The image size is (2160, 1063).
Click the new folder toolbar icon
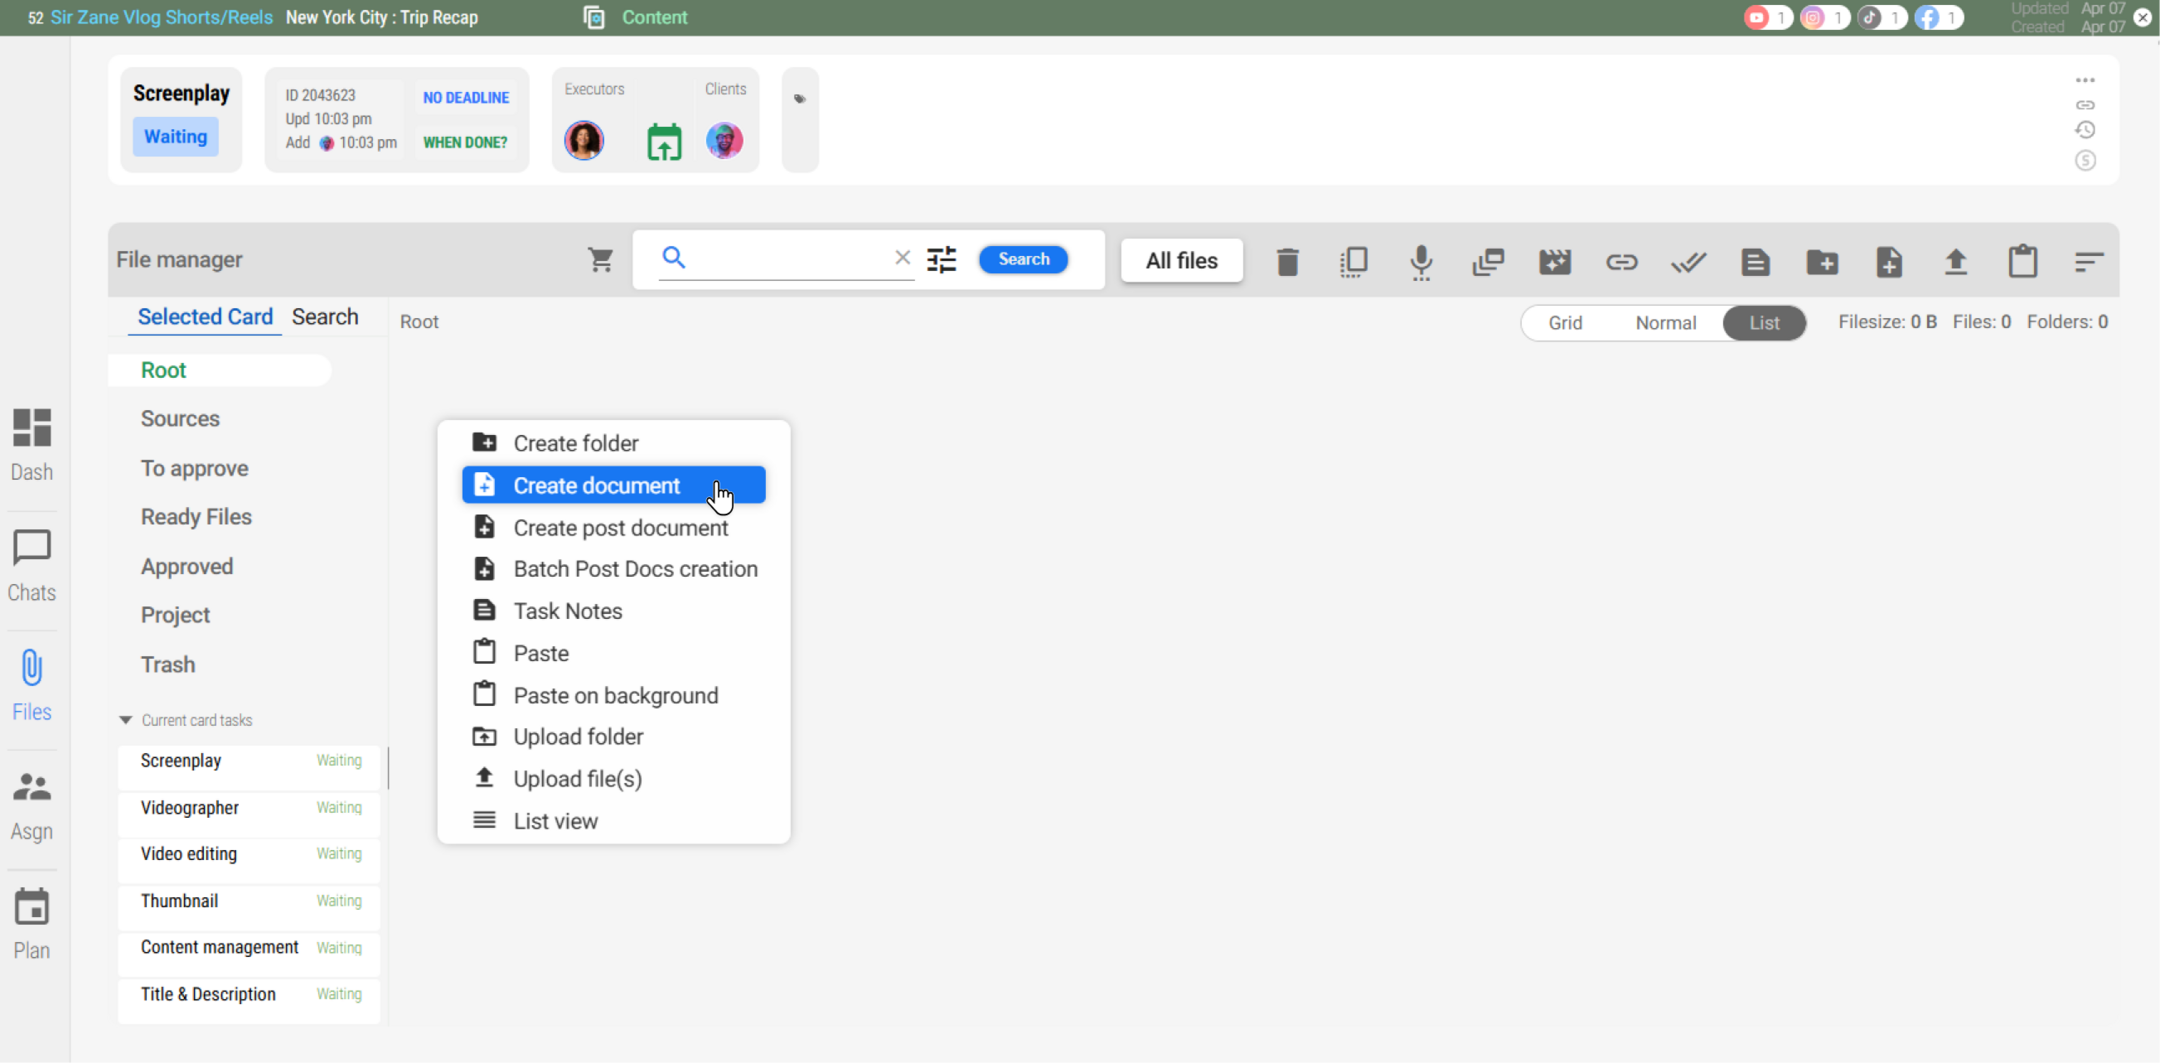pyautogui.click(x=1822, y=262)
